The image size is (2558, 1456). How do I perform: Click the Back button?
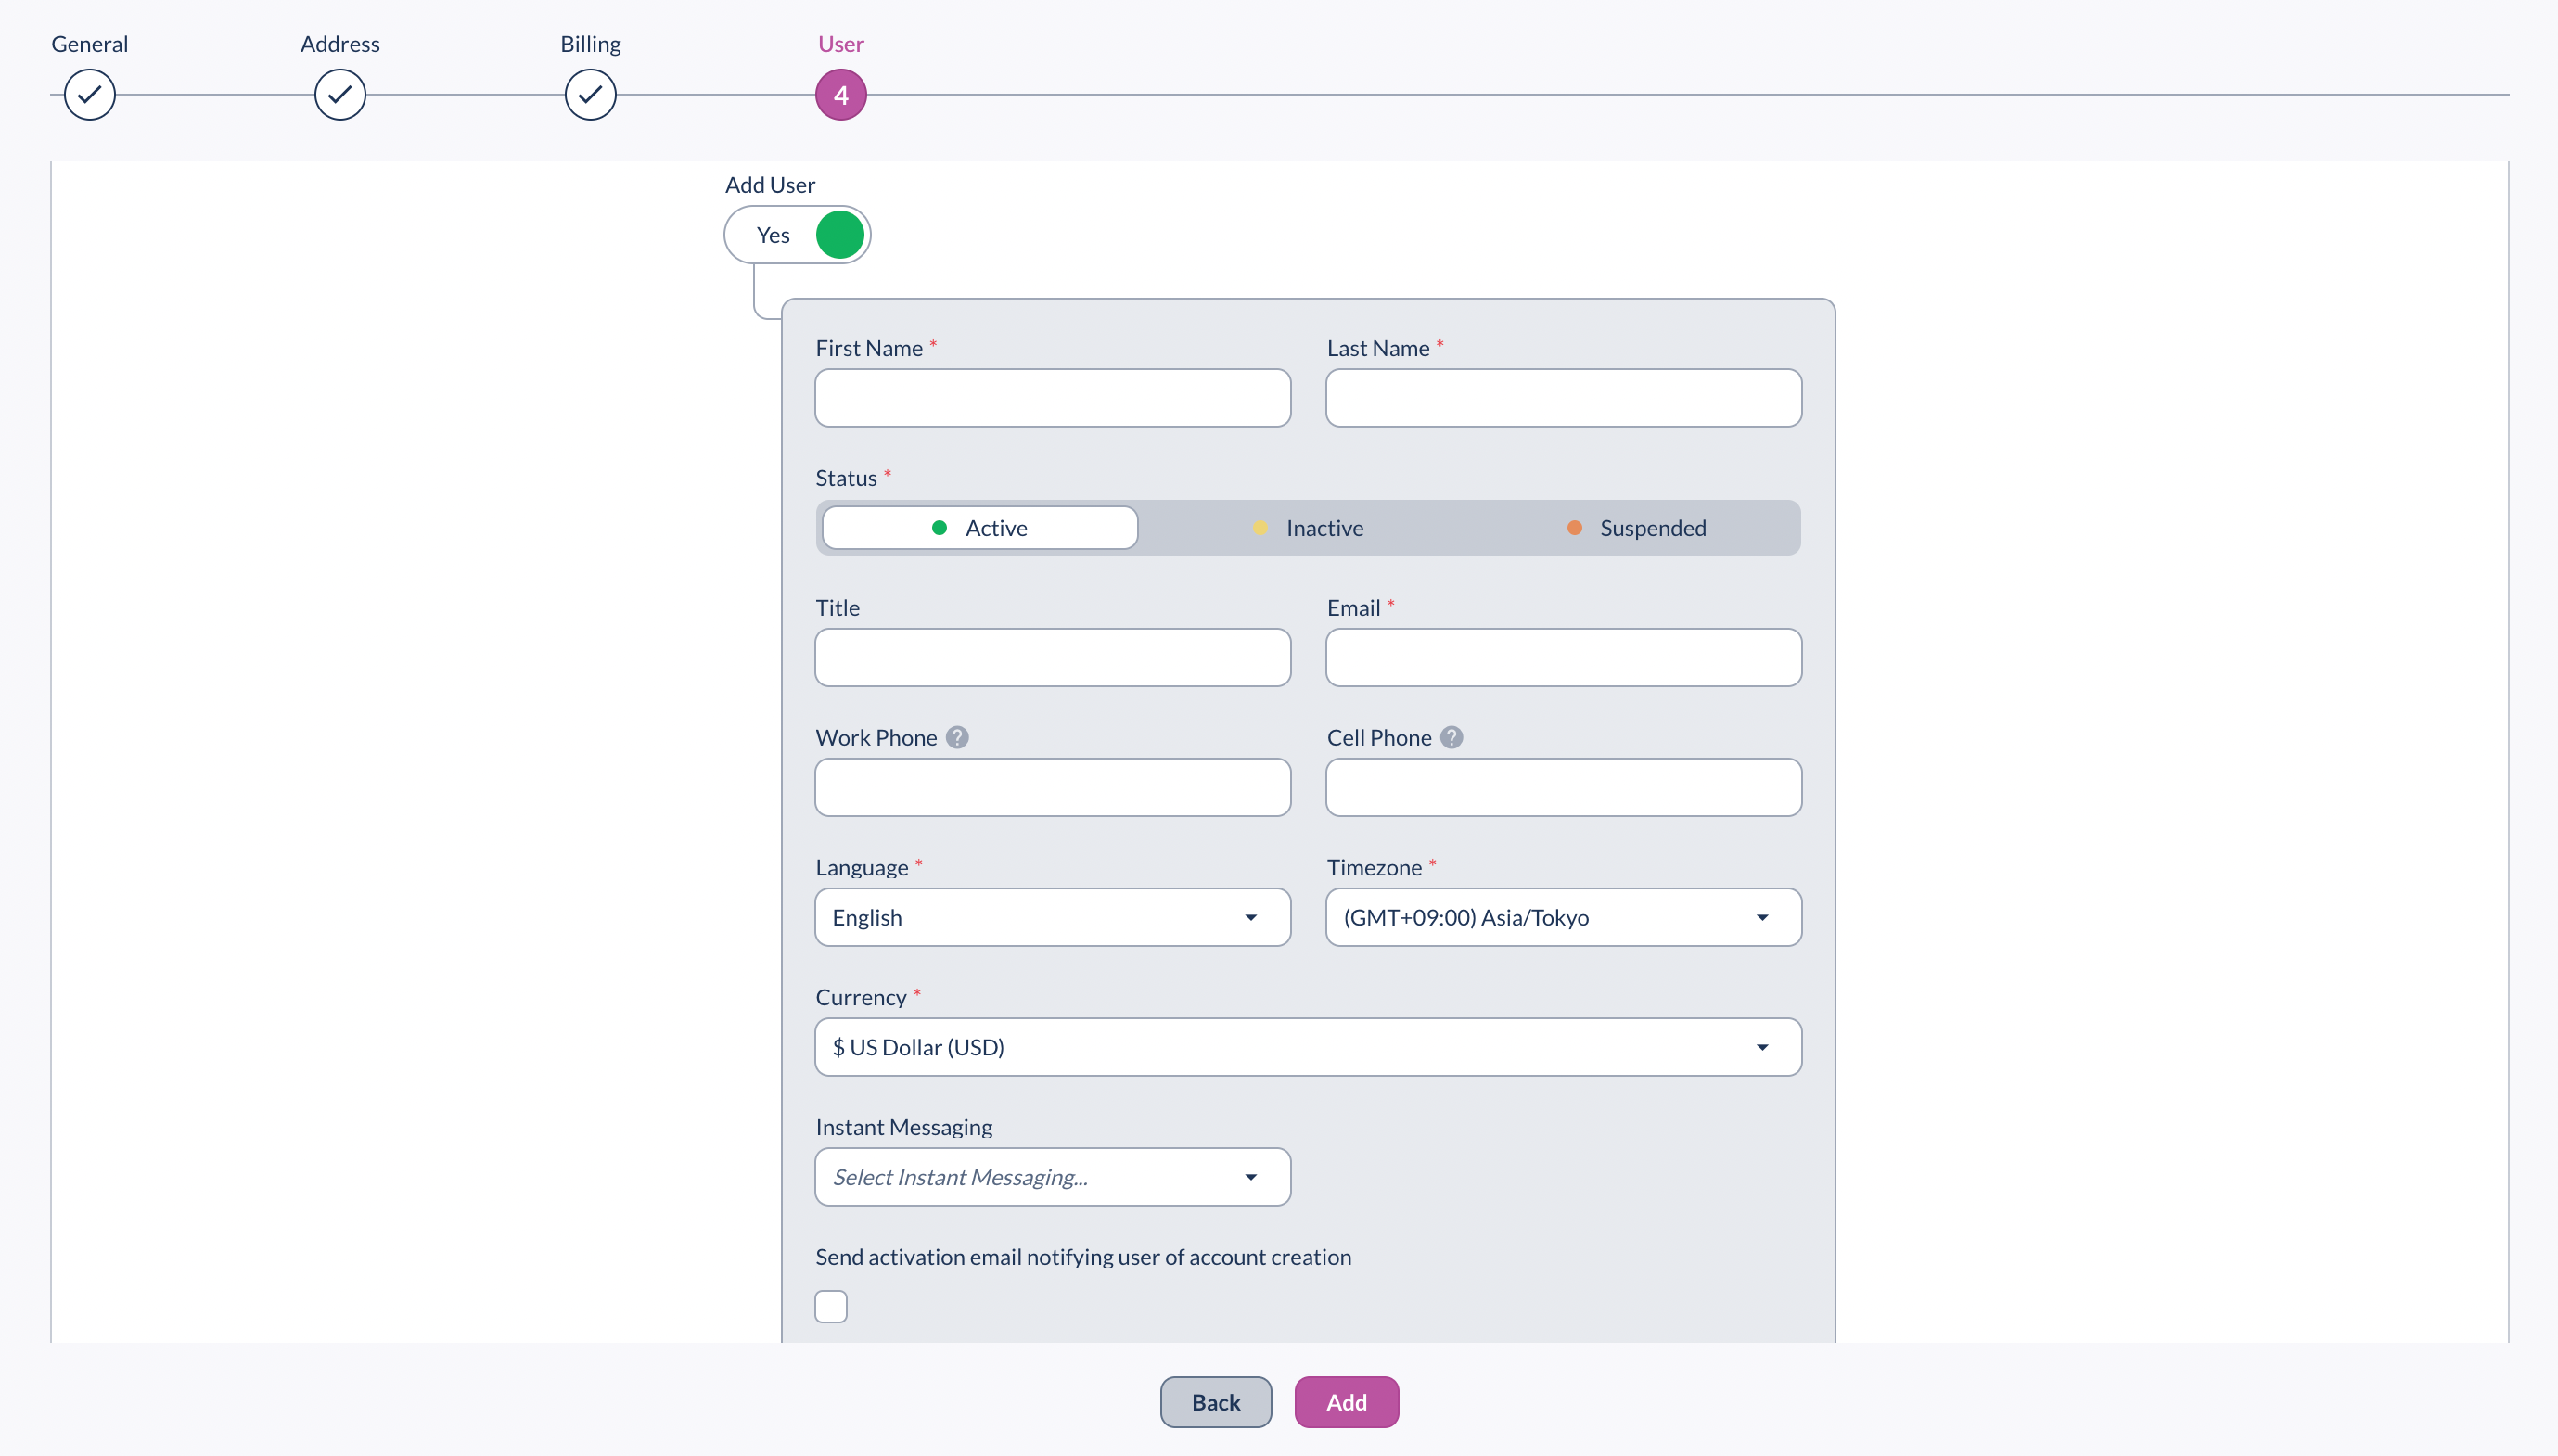[x=1215, y=1402]
